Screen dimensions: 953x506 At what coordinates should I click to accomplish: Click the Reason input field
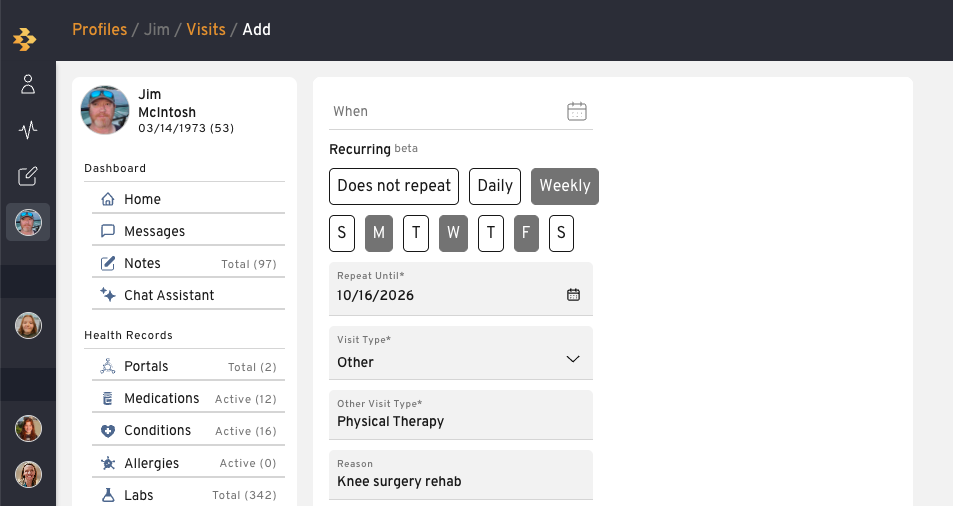point(461,475)
